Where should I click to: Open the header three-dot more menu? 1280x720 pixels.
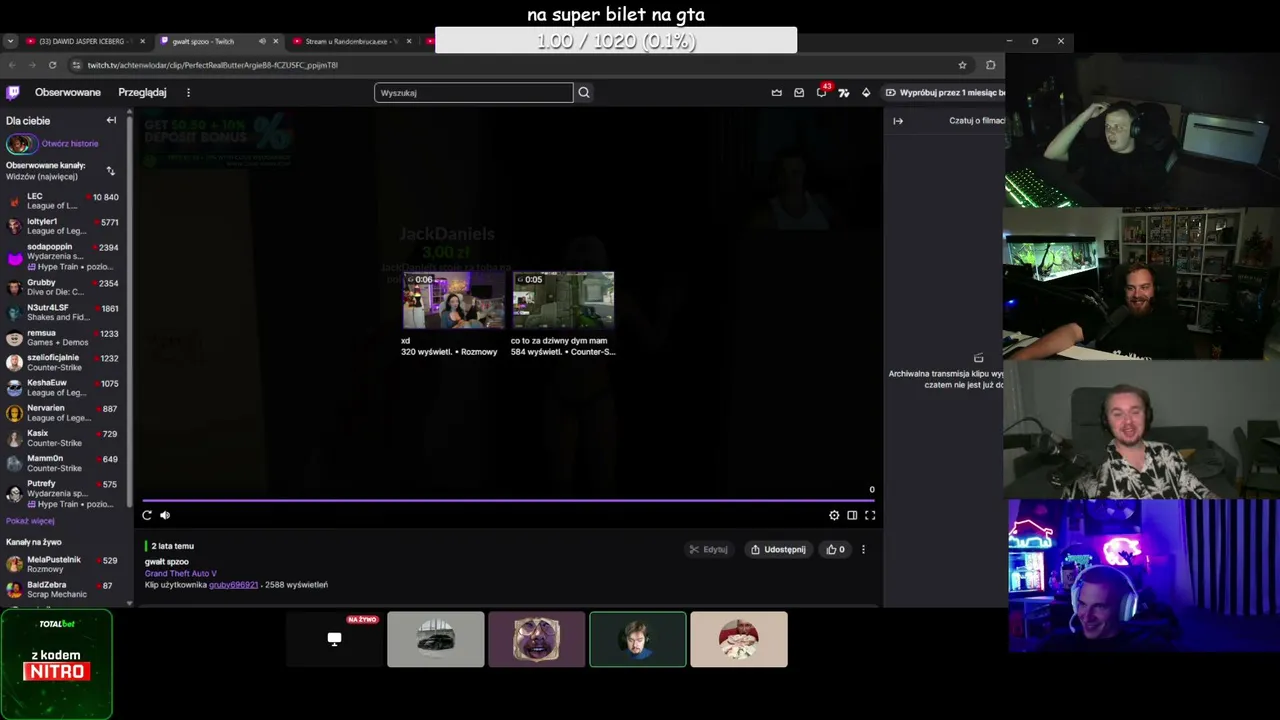coord(188,93)
